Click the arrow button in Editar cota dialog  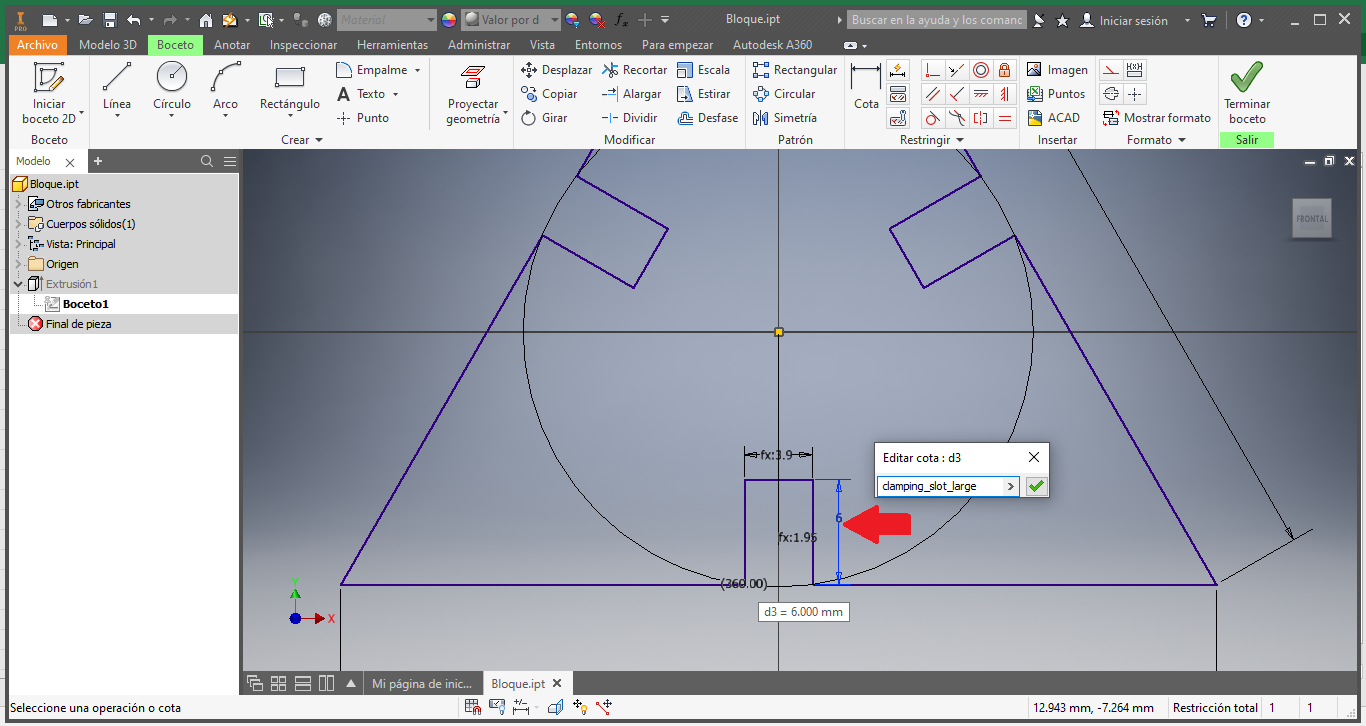1010,486
